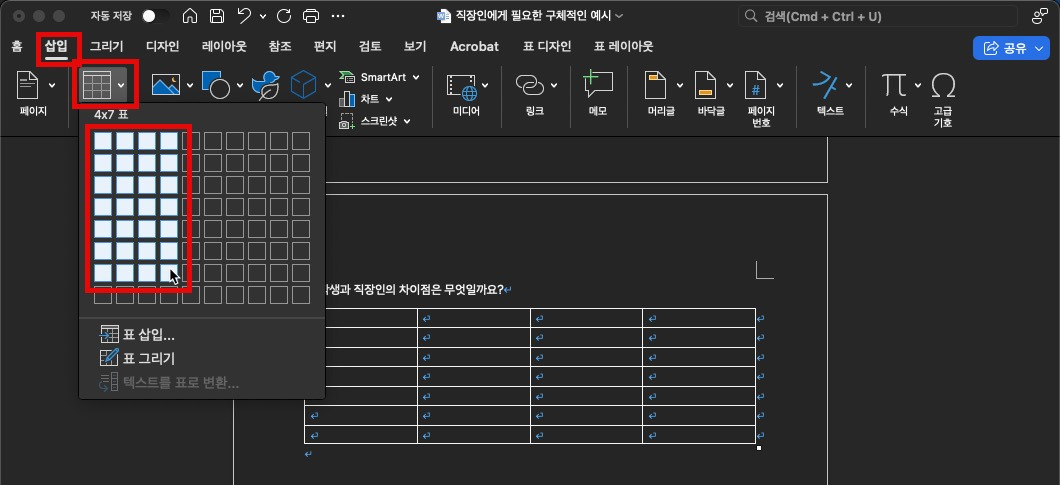Image resolution: width=1060 pixels, height=485 pixels.
Task: Click the 텍스트 text icon
Action: [825, 85]
